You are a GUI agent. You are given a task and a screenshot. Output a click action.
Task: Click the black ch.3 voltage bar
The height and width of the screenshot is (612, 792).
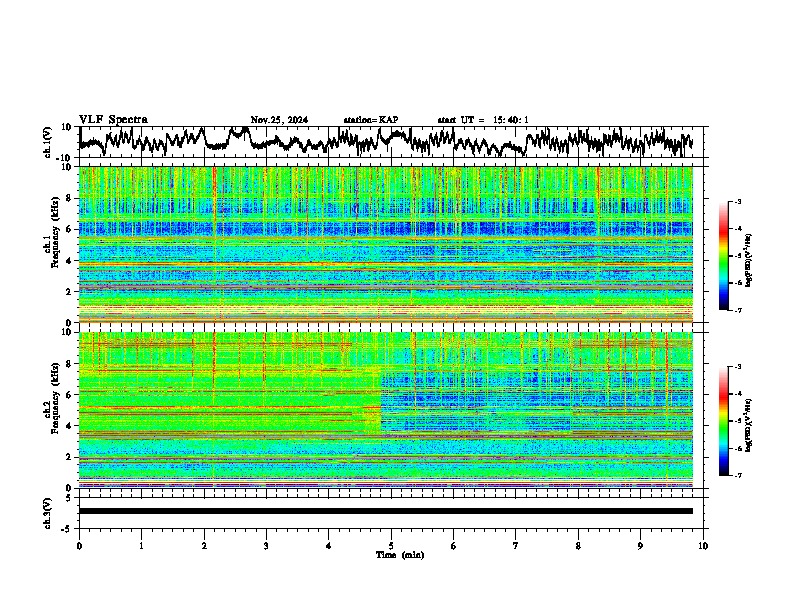click(x=386, y=511)
